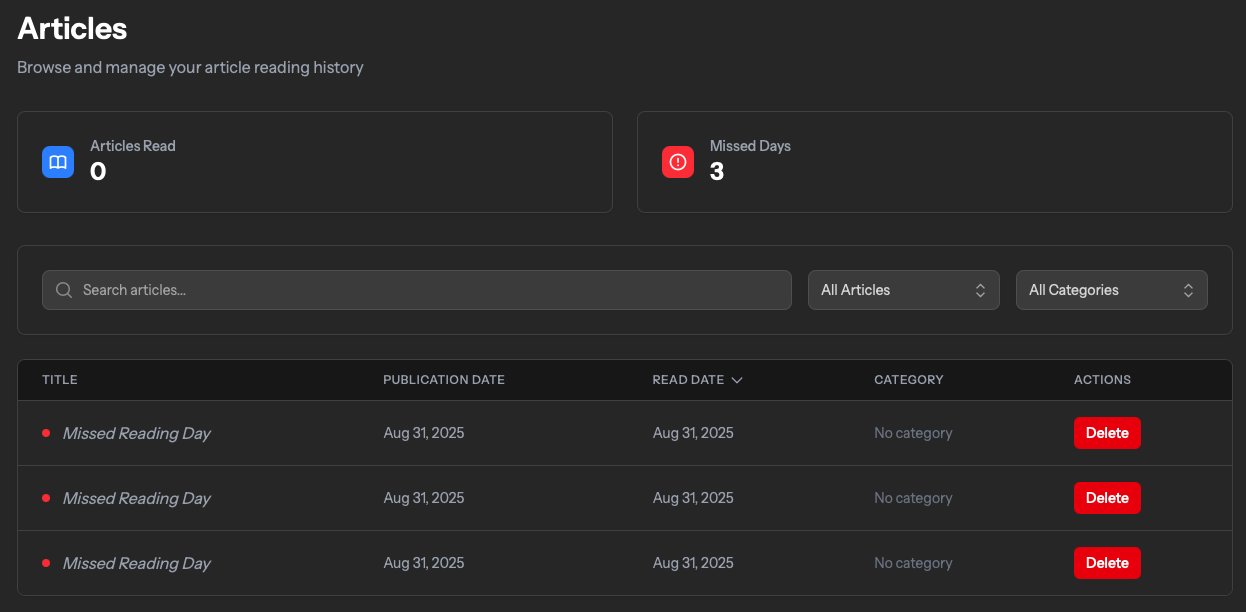This screenshot has height=612, width=1246.
Task: Expand the All Categories dropdown
Action: (x=1111, y=290)
